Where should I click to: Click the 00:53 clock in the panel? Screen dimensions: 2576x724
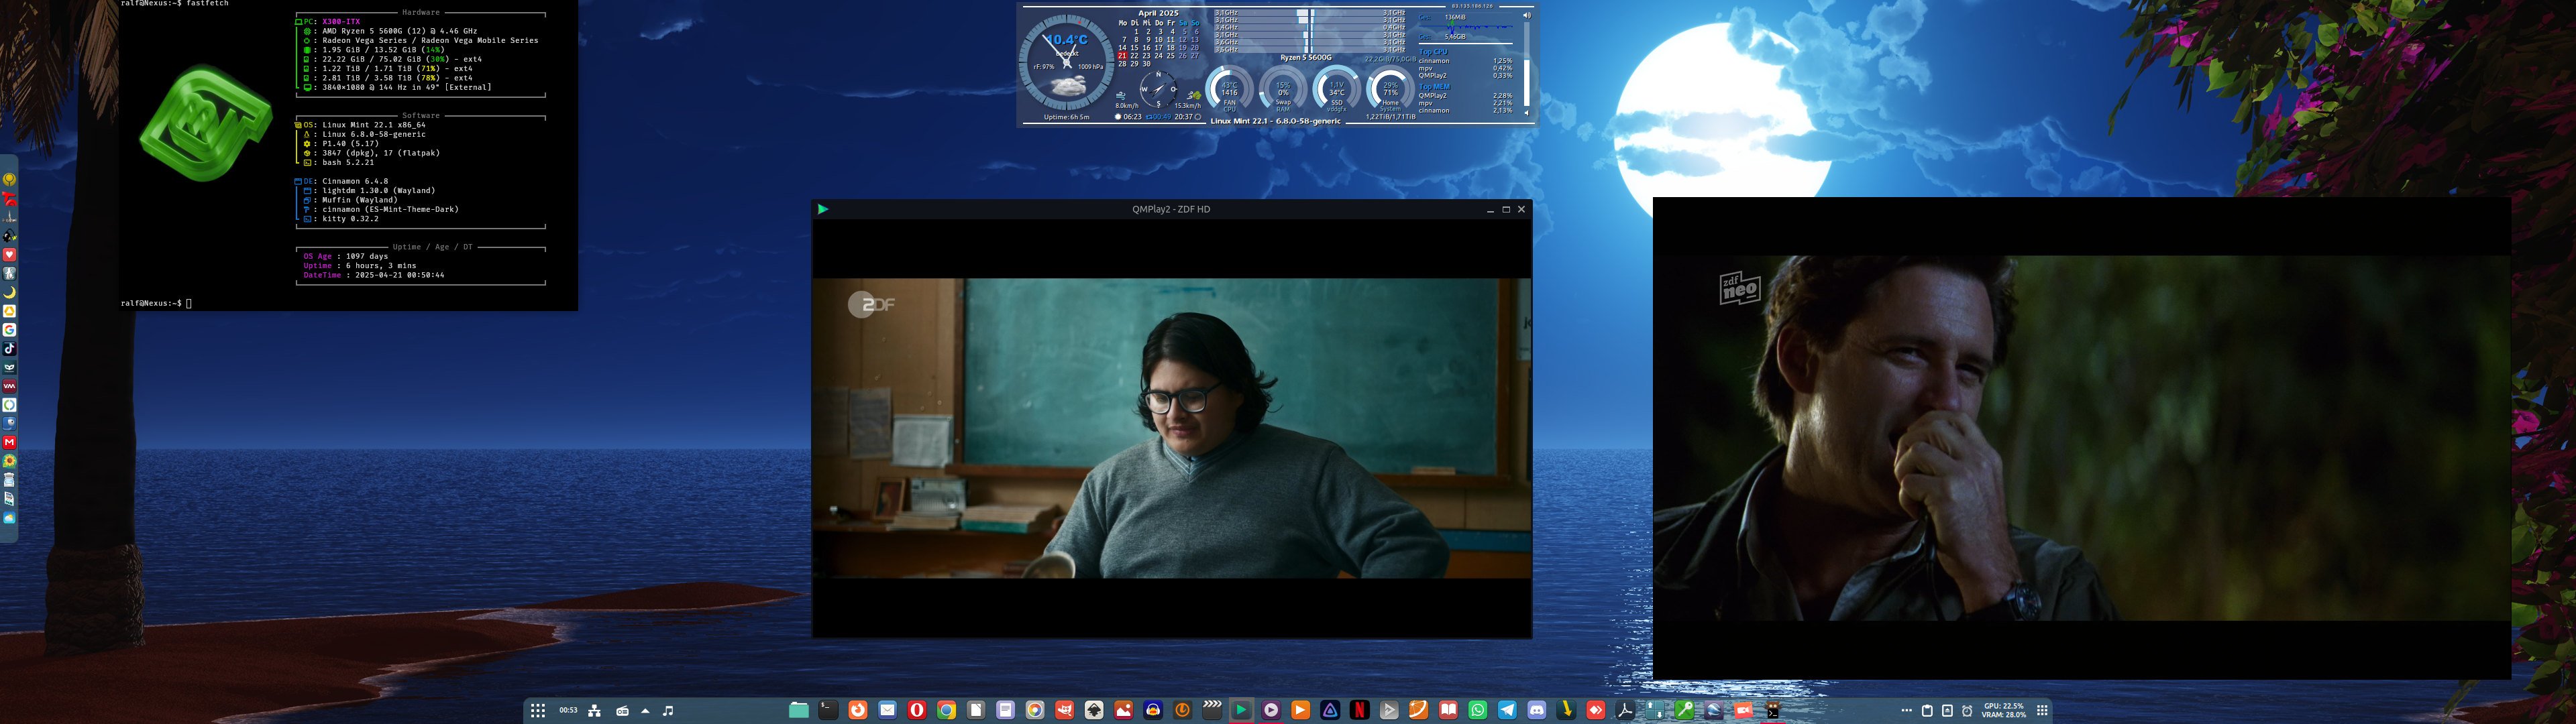click(x=568, y=710)
